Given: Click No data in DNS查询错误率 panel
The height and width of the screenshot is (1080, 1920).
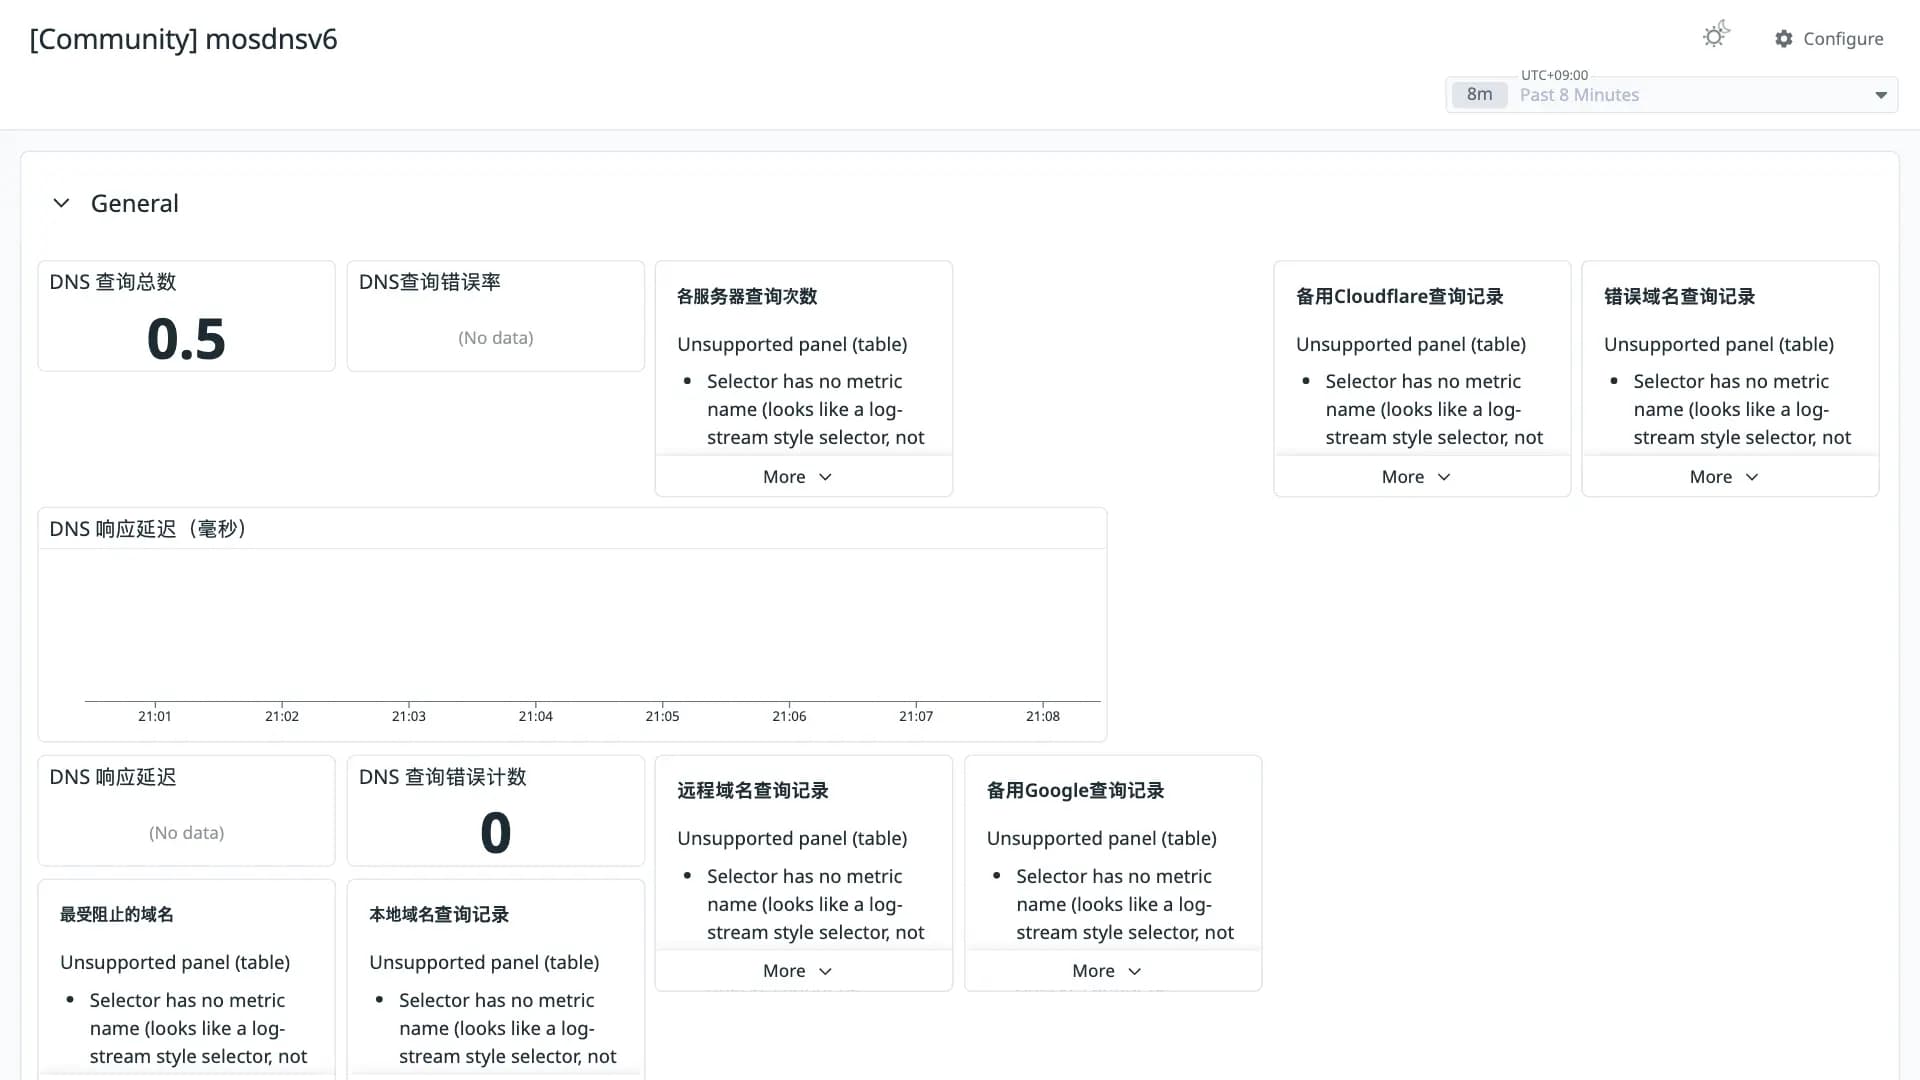Looking at the screenshot, I should [495, 338].
